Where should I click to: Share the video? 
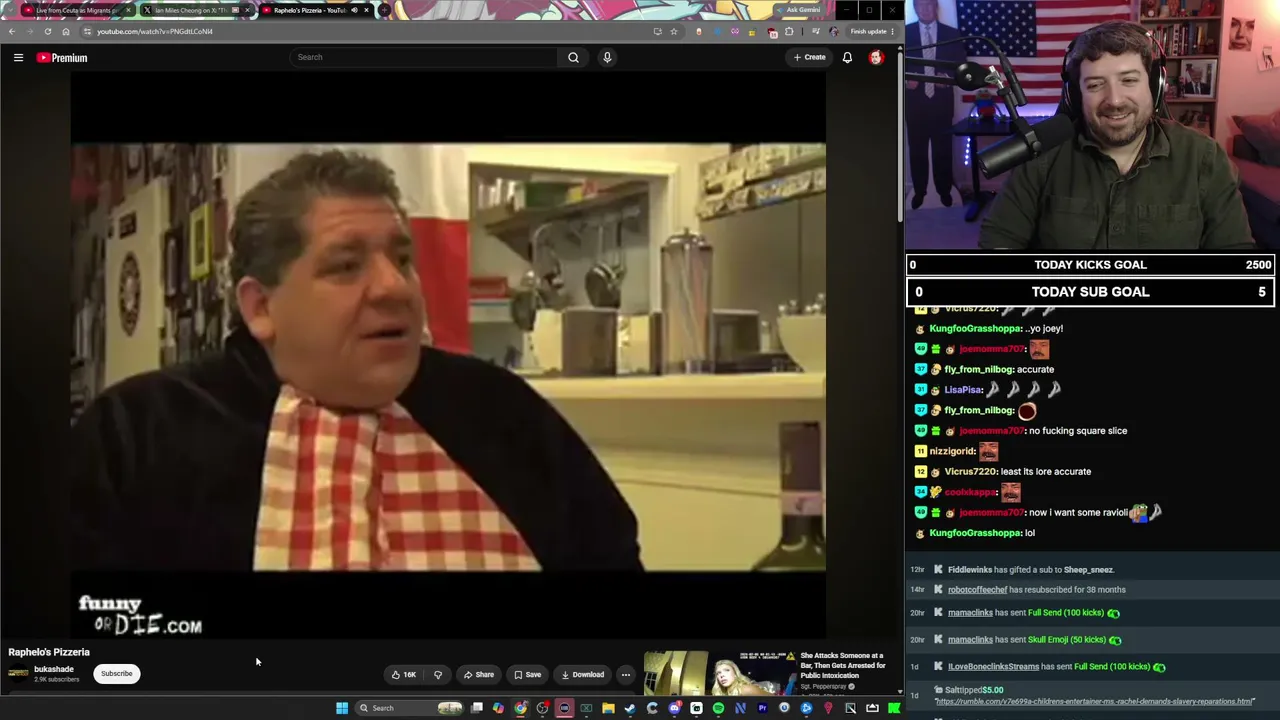(479, 674)
